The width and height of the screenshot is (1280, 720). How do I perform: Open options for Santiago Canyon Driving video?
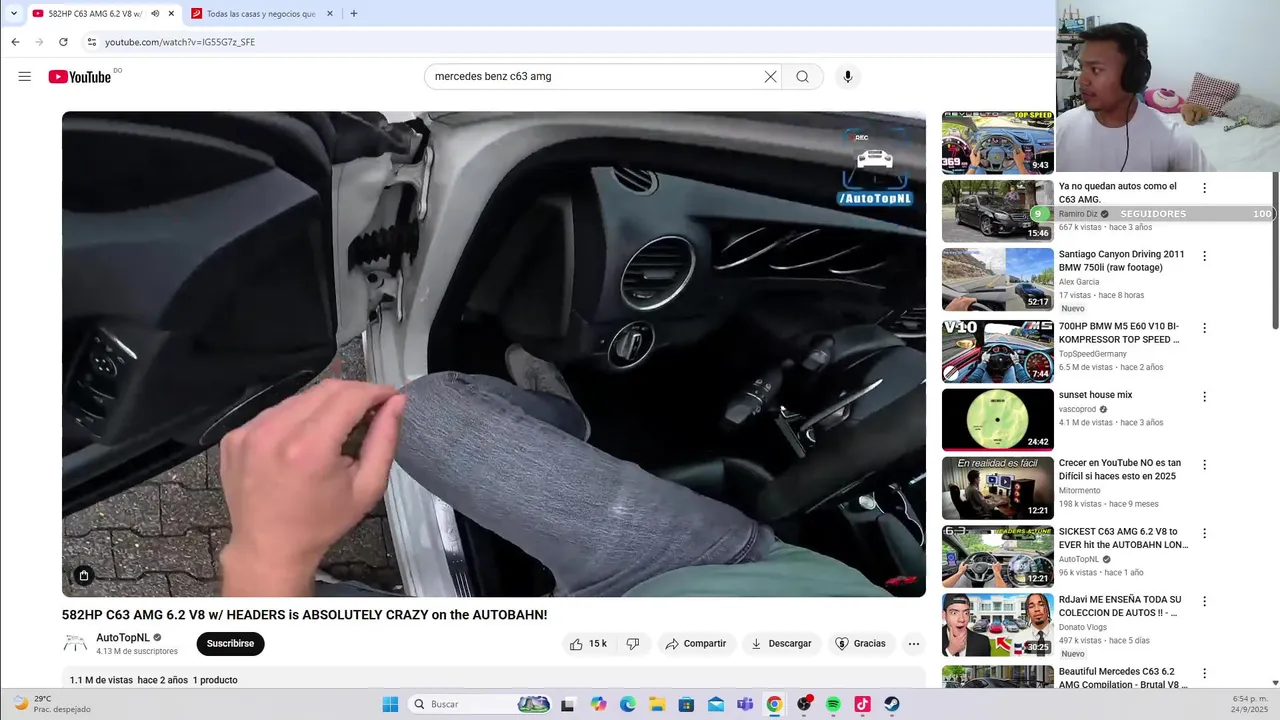coord(1204,256)
